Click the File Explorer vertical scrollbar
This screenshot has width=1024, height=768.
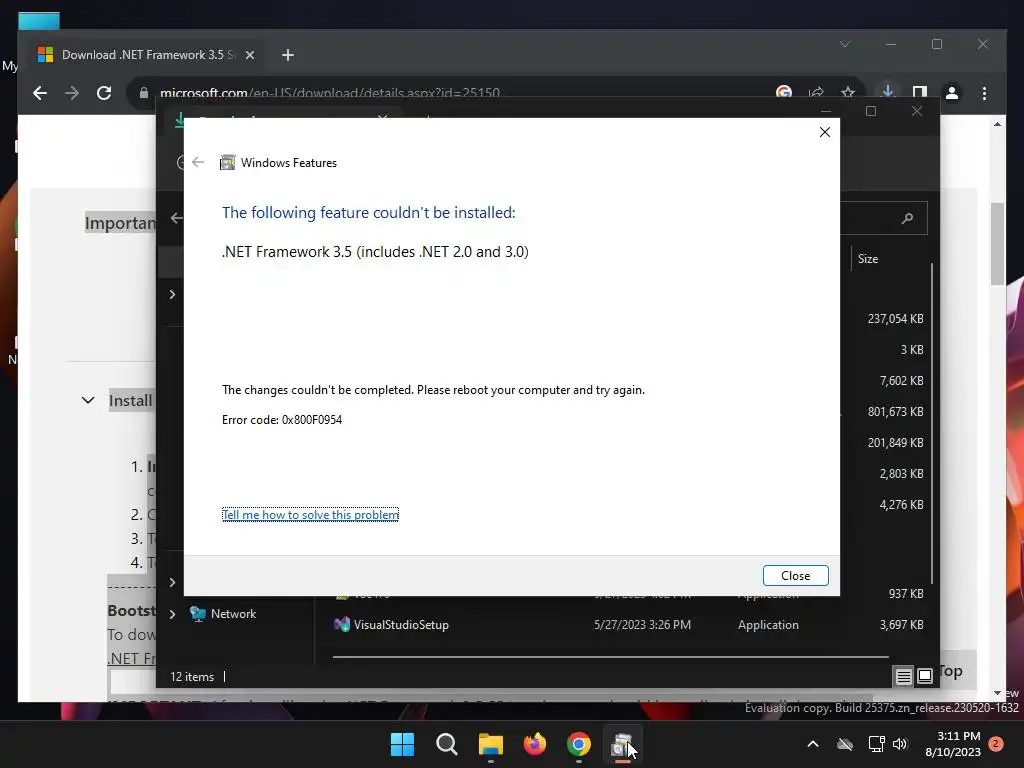[932, 423]
